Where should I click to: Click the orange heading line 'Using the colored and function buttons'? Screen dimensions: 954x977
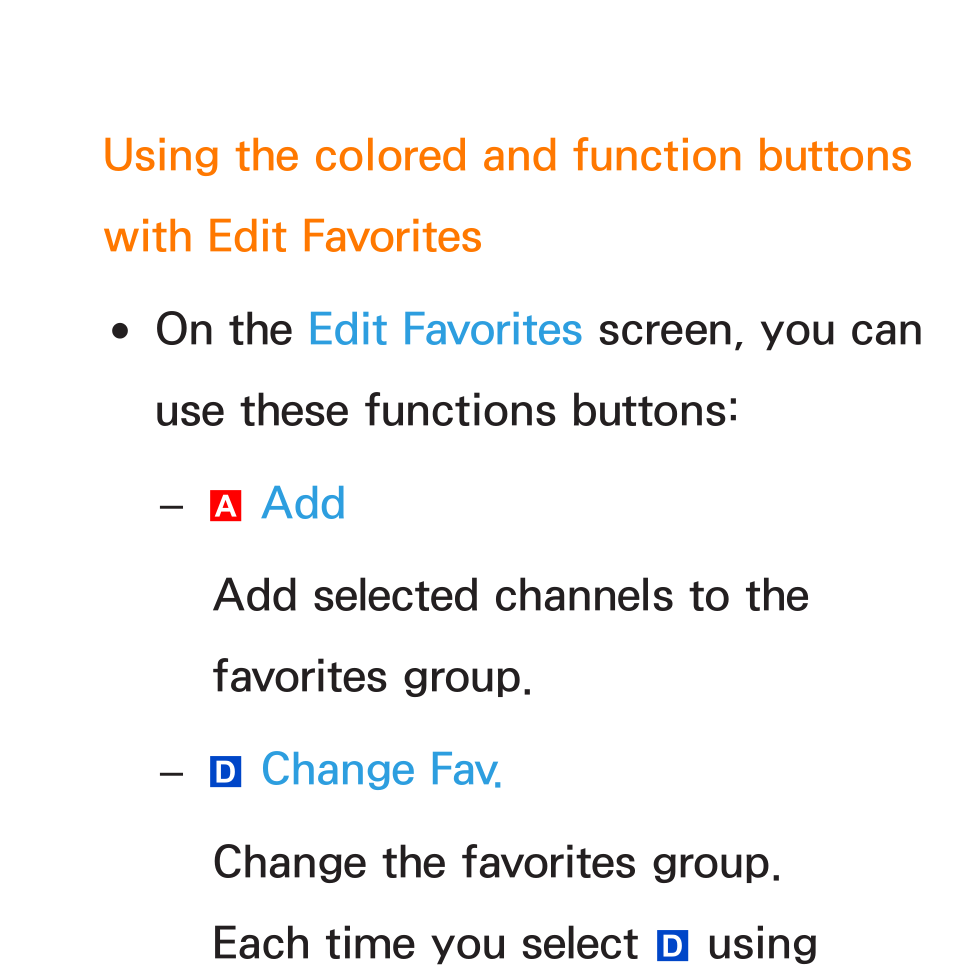click(507, 156)
